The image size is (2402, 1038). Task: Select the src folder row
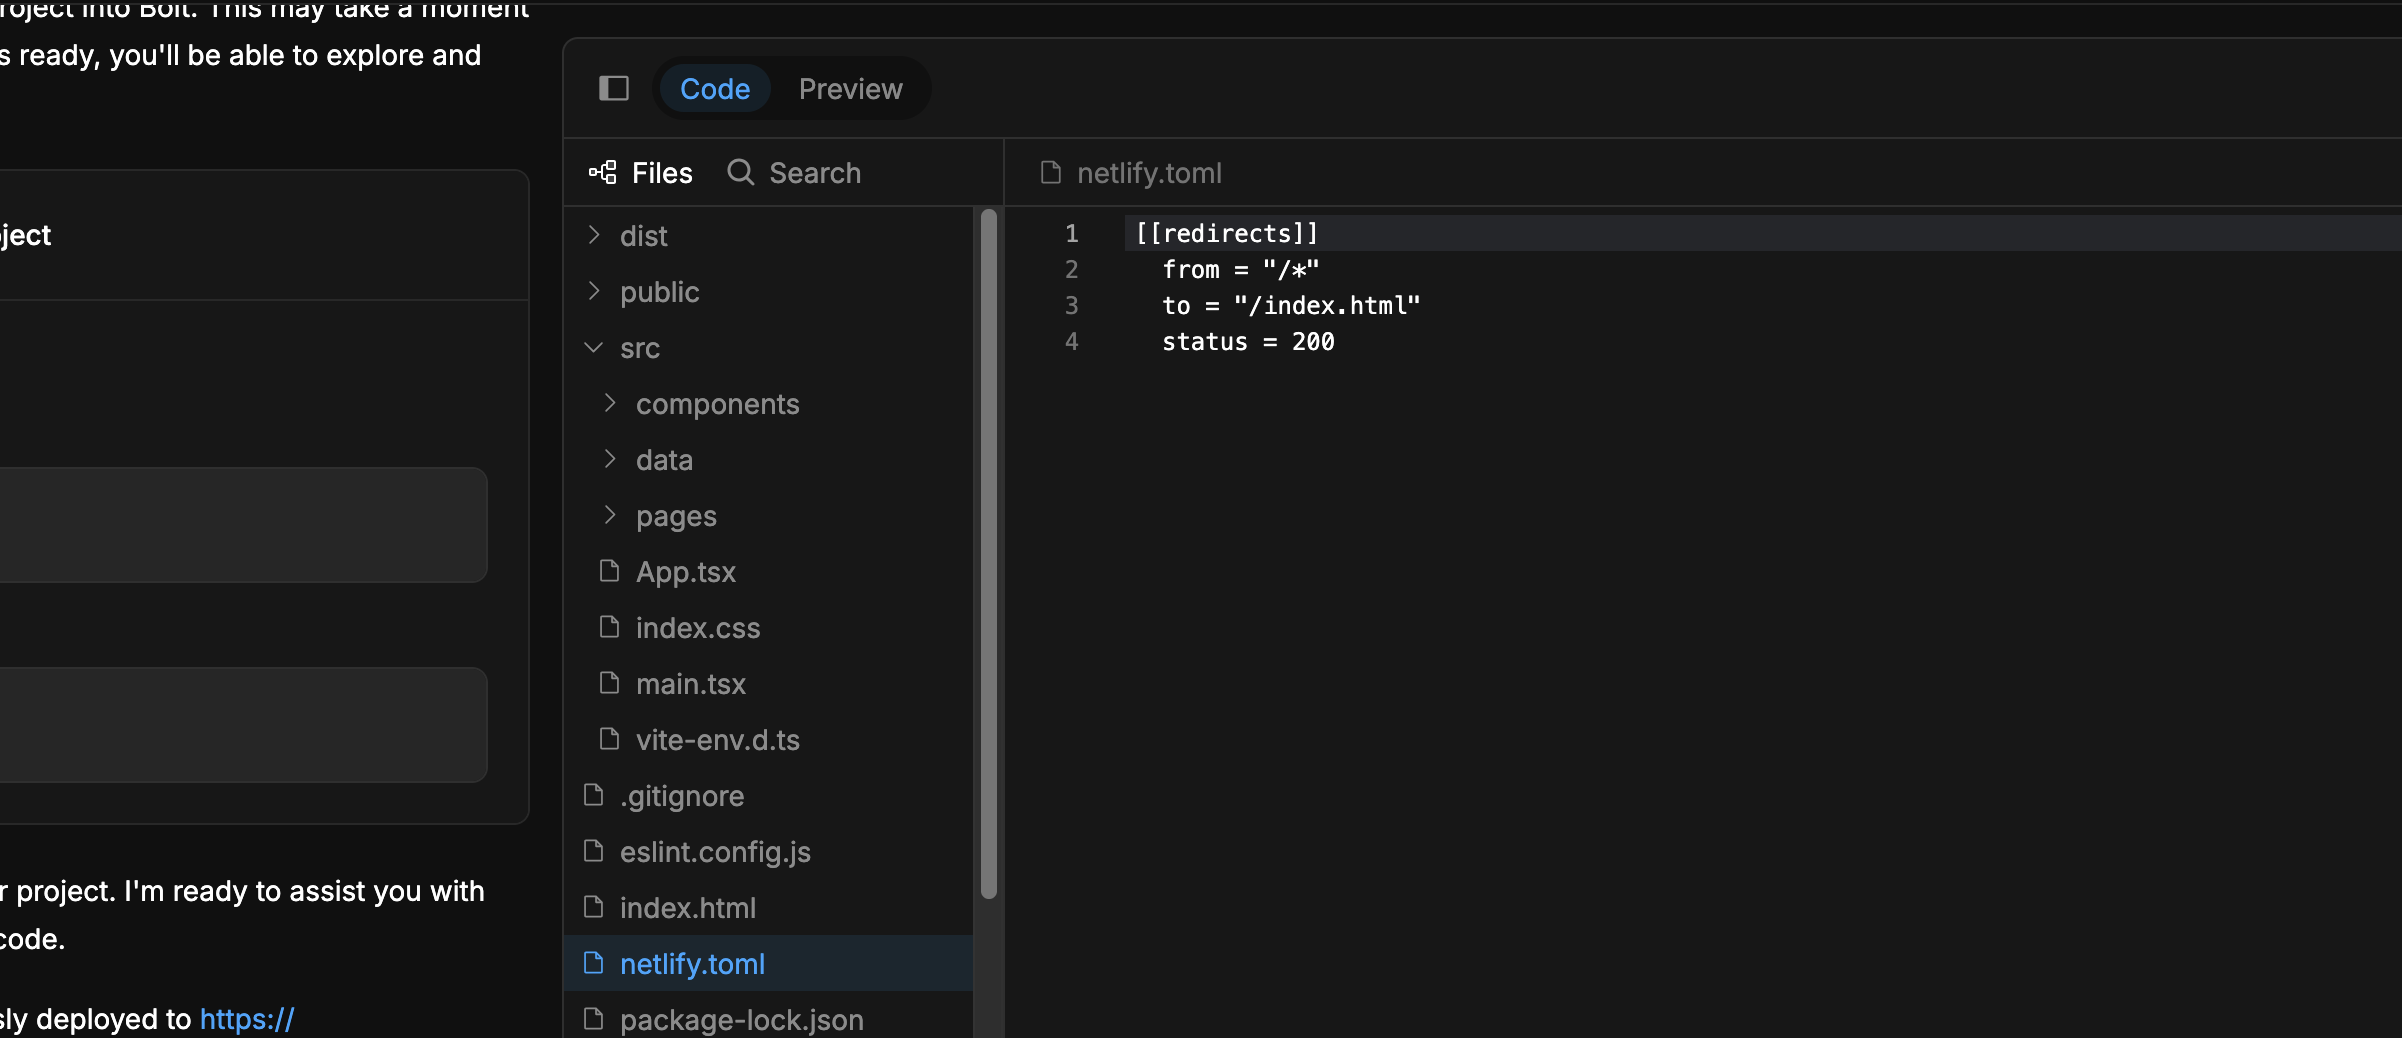point(768,348)
